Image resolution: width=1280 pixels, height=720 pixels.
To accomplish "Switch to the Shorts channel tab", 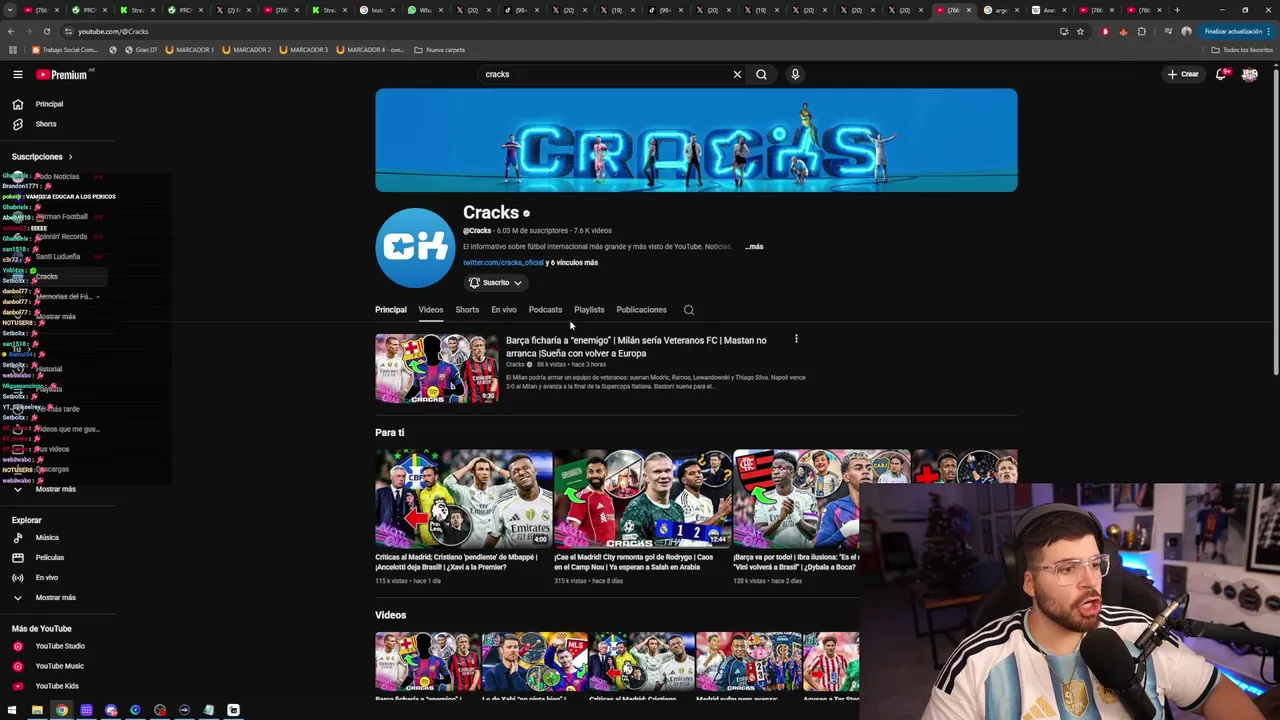I will [467, 310].
